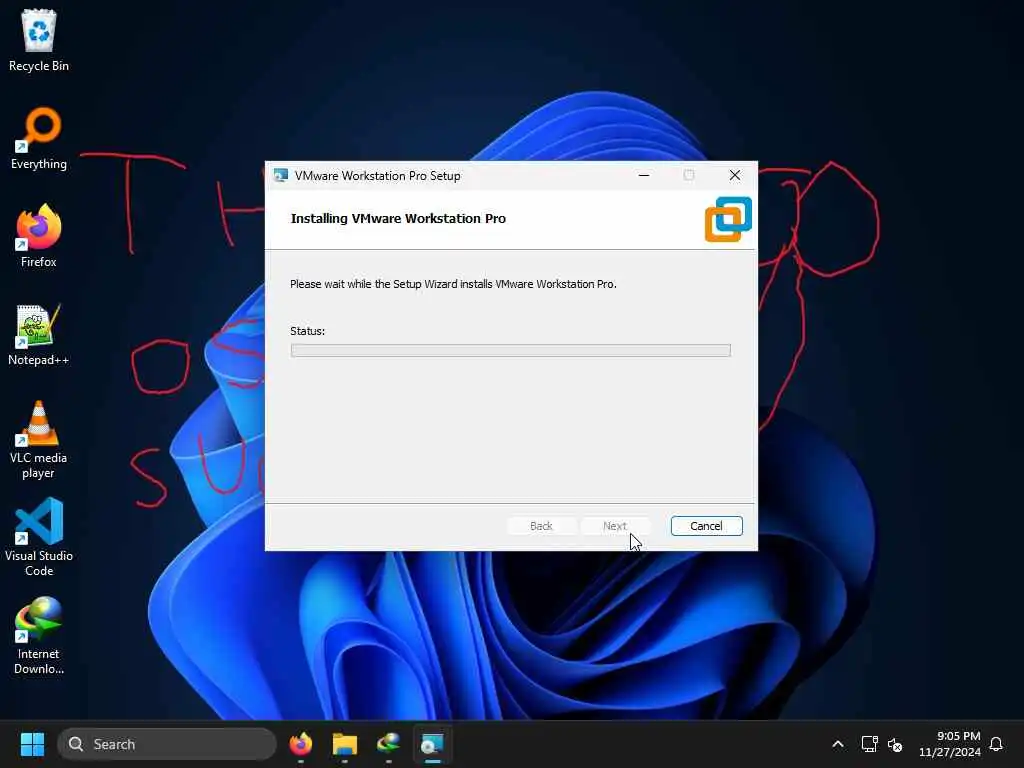Screen dimensions: 1024x768
Task: Click the "Status:" label
Action: [x=308, y=331]
